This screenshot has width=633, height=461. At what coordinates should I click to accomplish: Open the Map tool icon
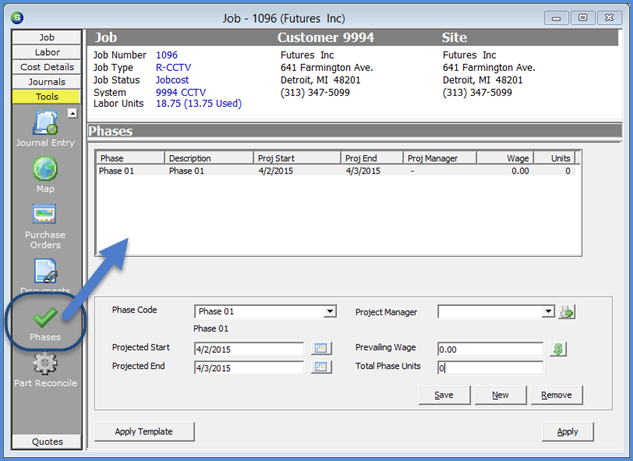coord(45,169)
